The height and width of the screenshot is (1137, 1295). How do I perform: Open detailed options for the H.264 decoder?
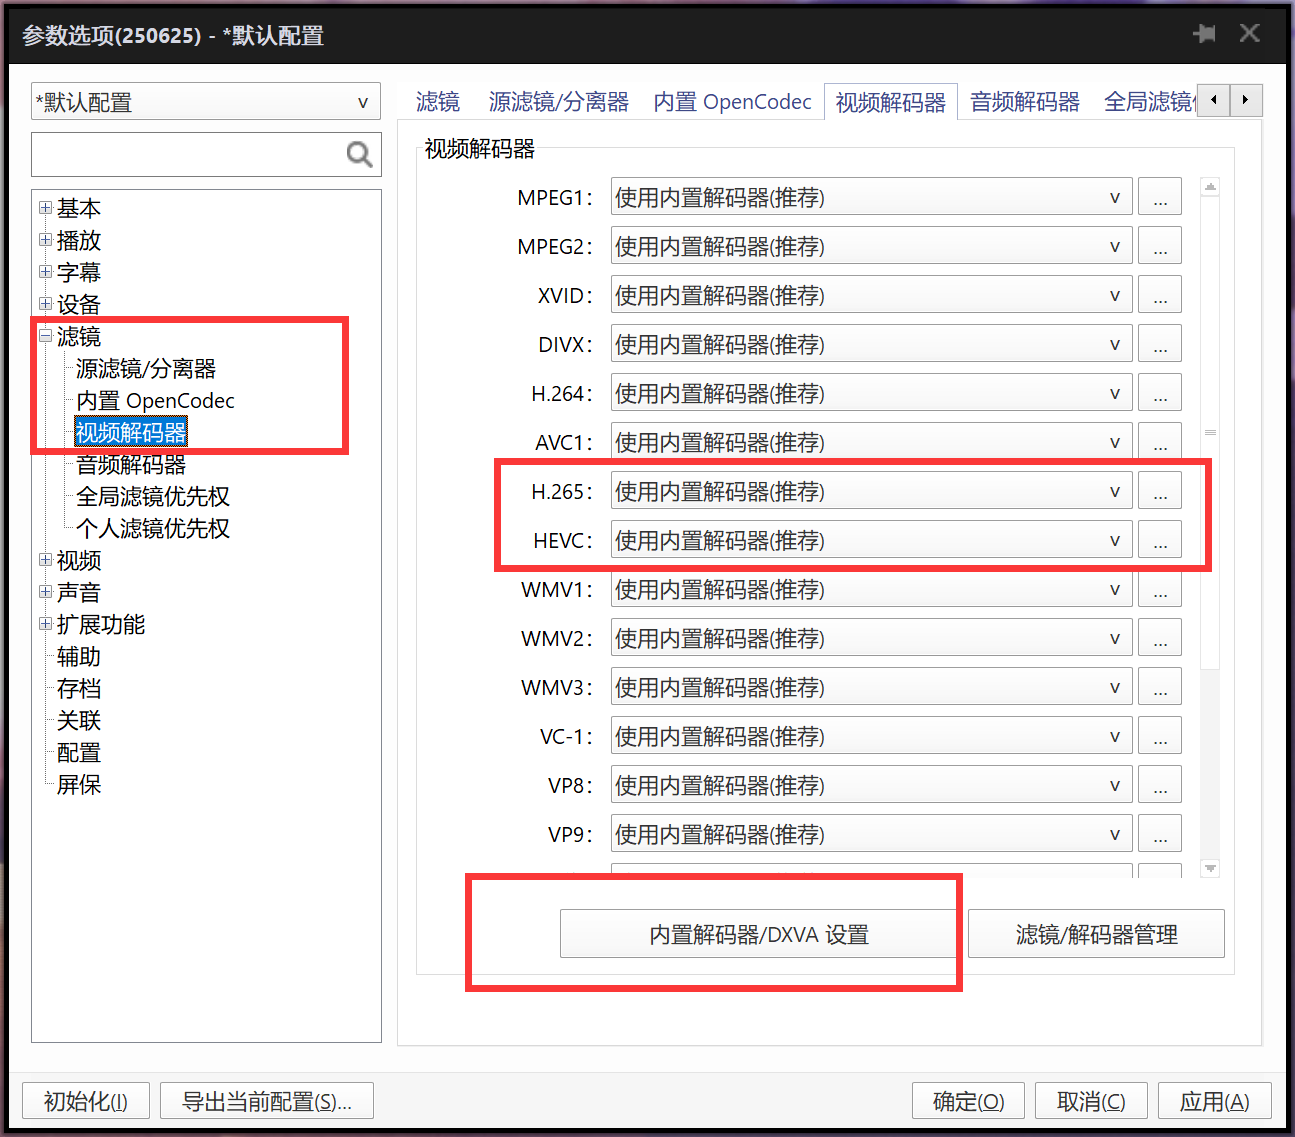[x=1160, y=392]
